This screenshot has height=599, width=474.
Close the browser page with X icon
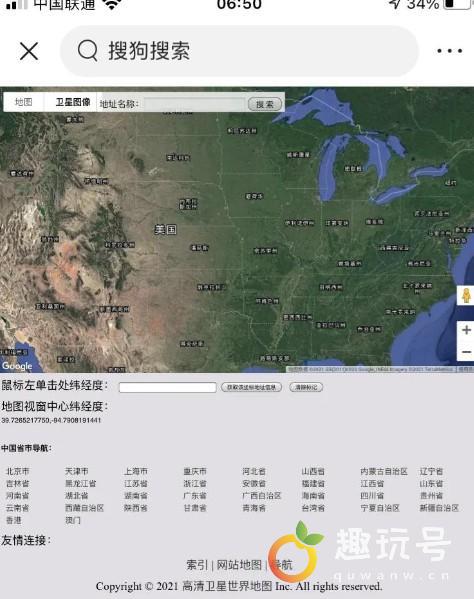tap(29, 51)
